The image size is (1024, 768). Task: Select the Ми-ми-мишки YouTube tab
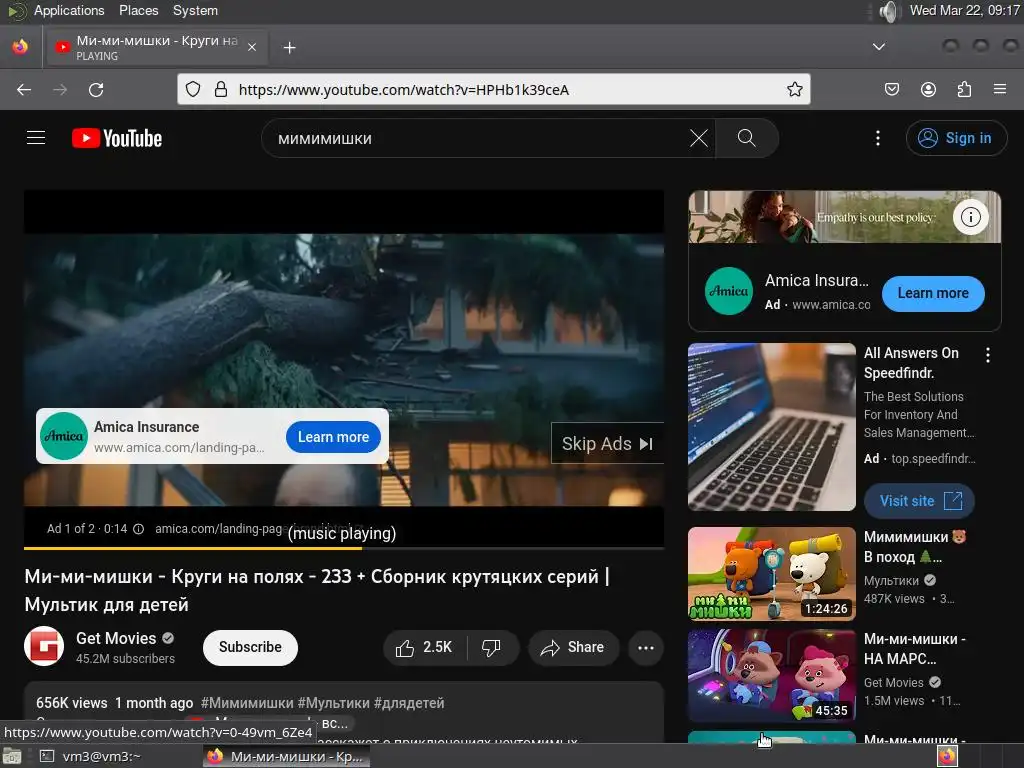tap(155, 47)
